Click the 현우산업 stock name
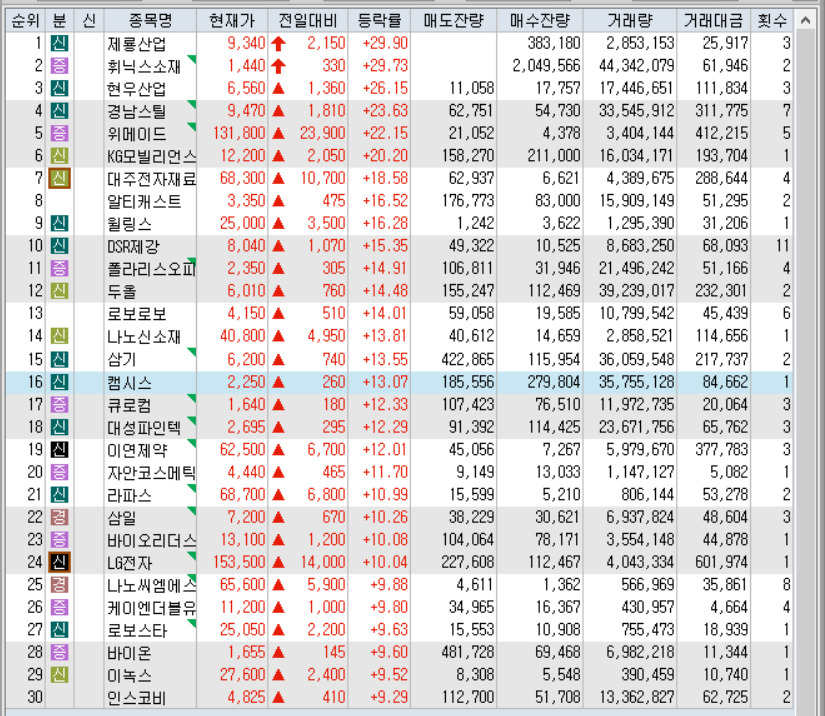This screenshot has height=716, width=825. click(137, 89)
